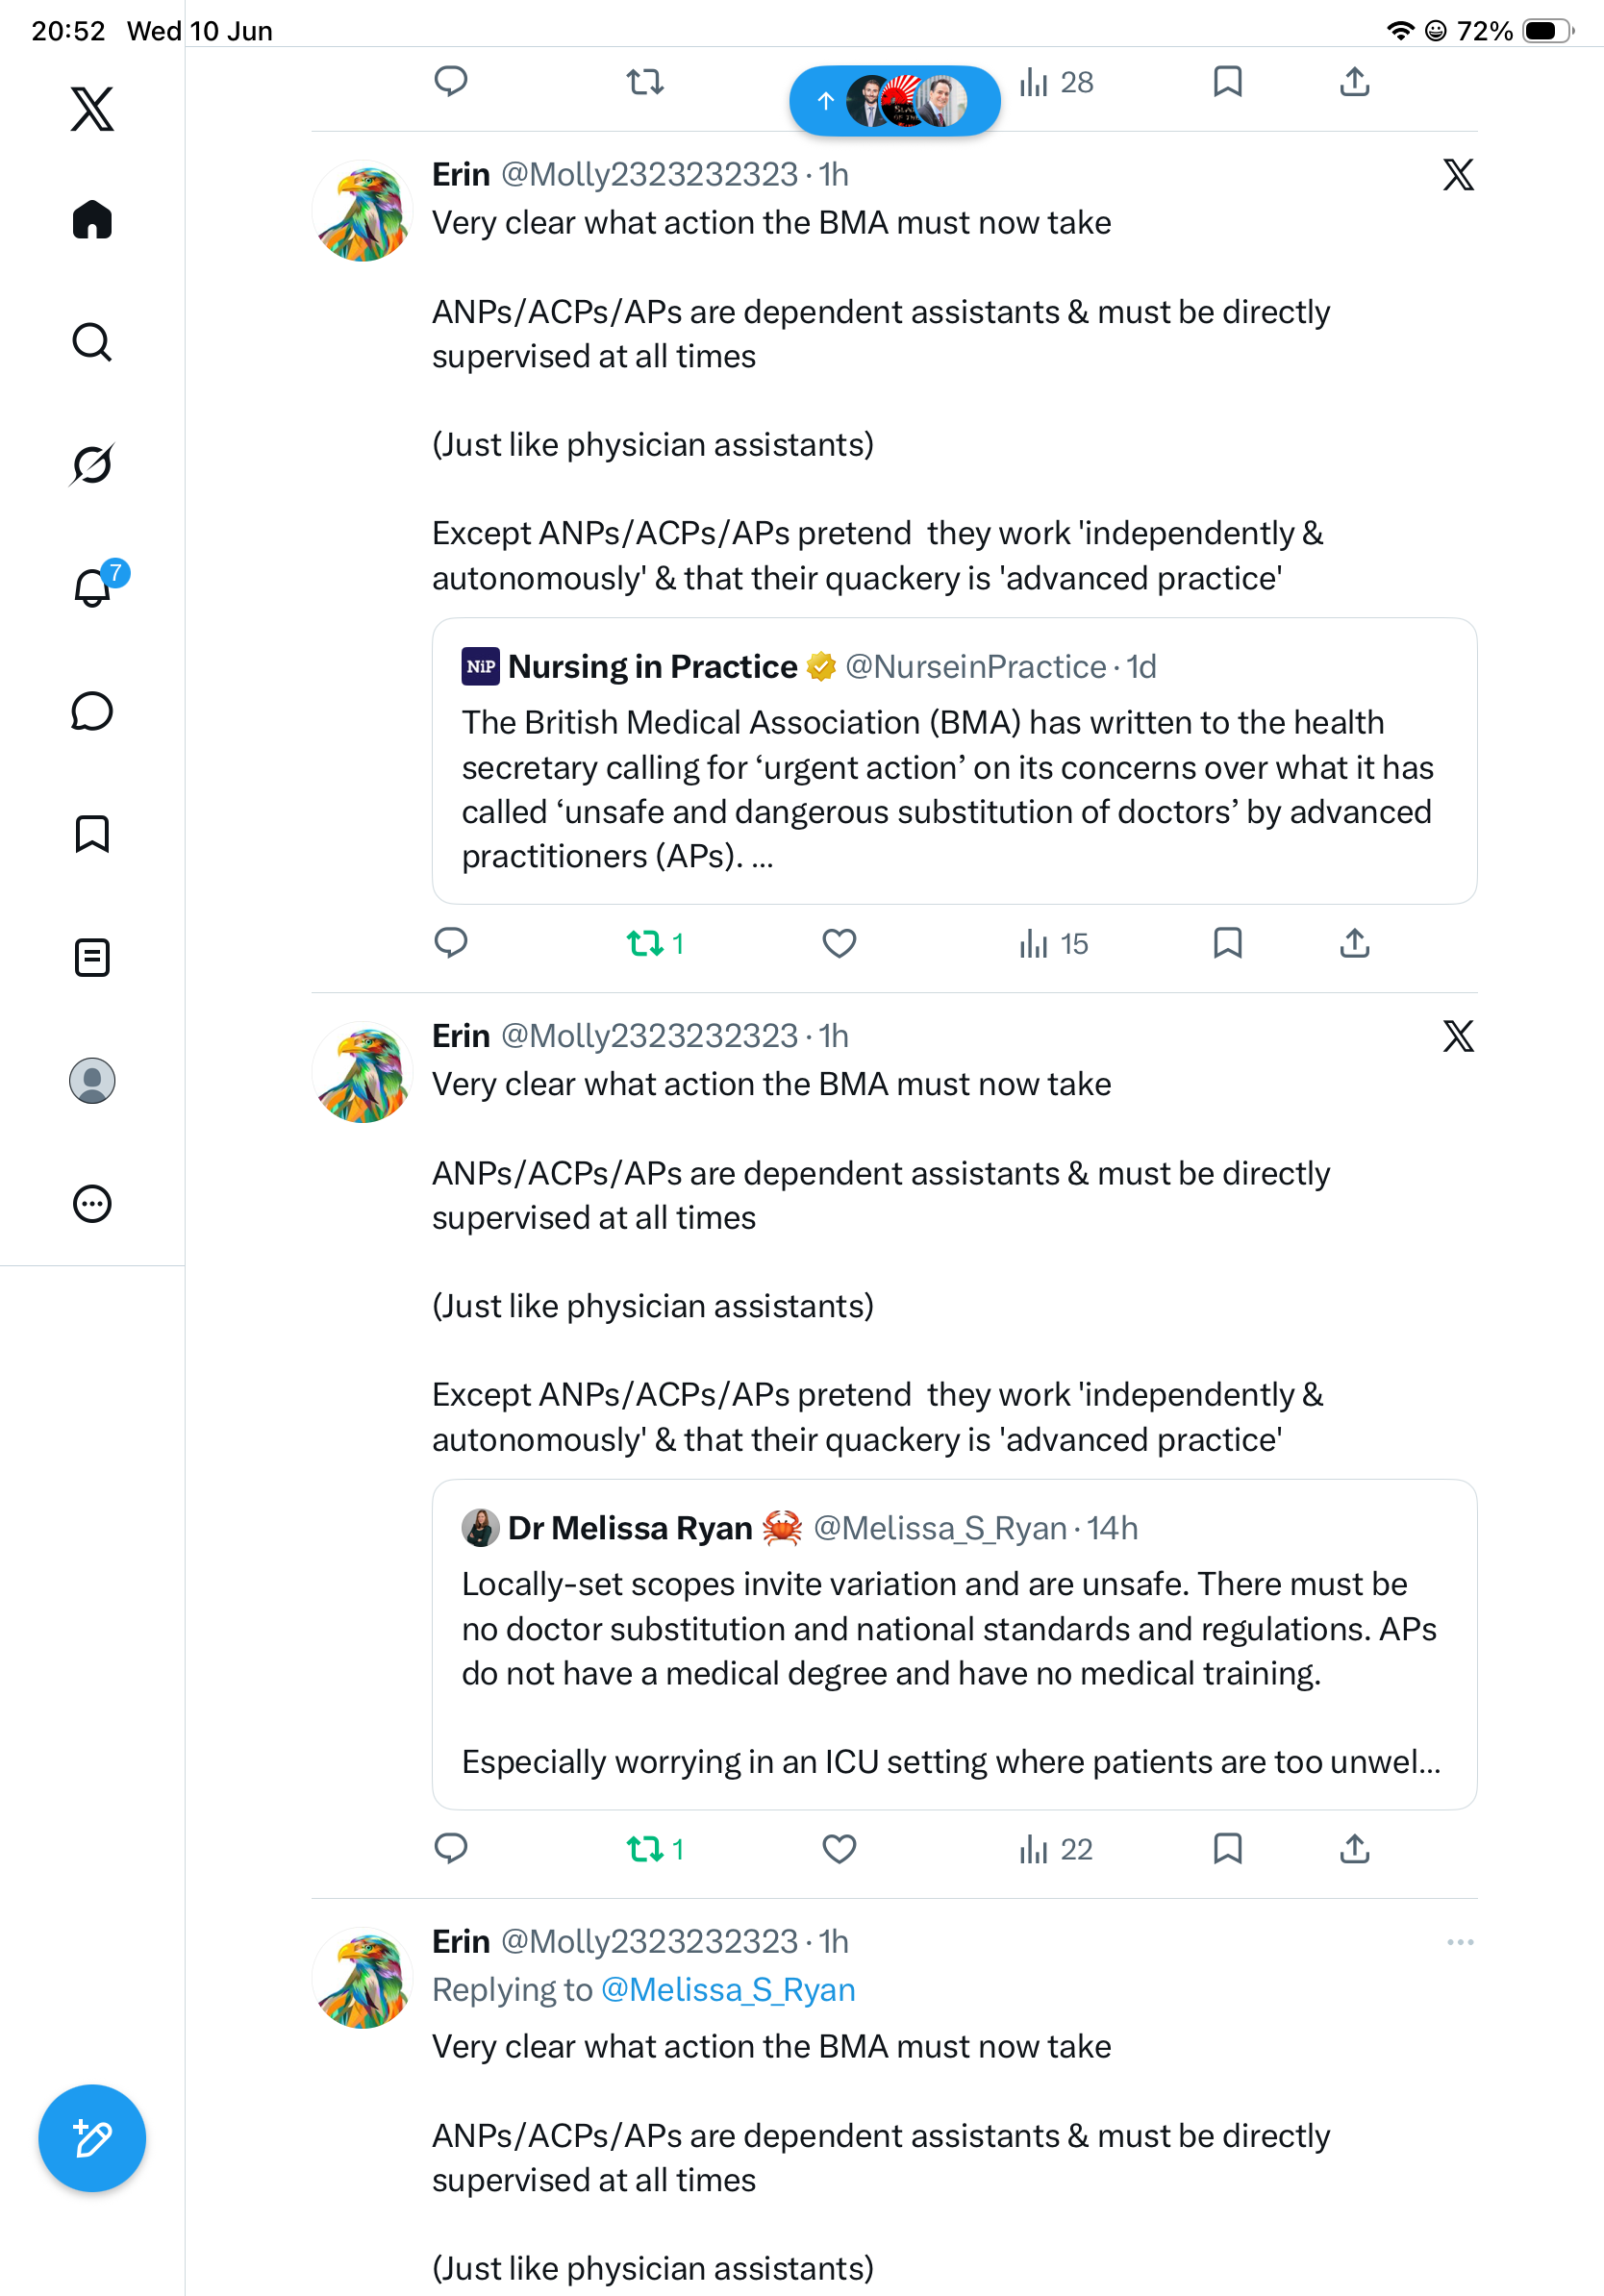Open Messages chat bubble in sidebar
1604x2296 pixels.
pyautogui.click(x=92, y=712)
